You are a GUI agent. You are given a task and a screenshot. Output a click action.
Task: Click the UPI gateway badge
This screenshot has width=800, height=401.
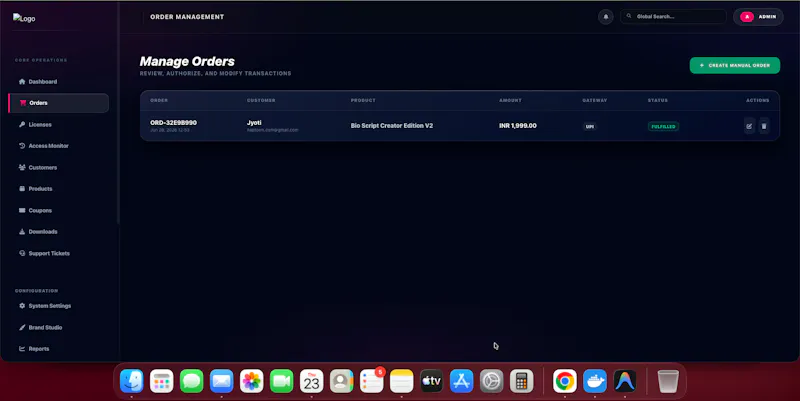tap(590, 127)
